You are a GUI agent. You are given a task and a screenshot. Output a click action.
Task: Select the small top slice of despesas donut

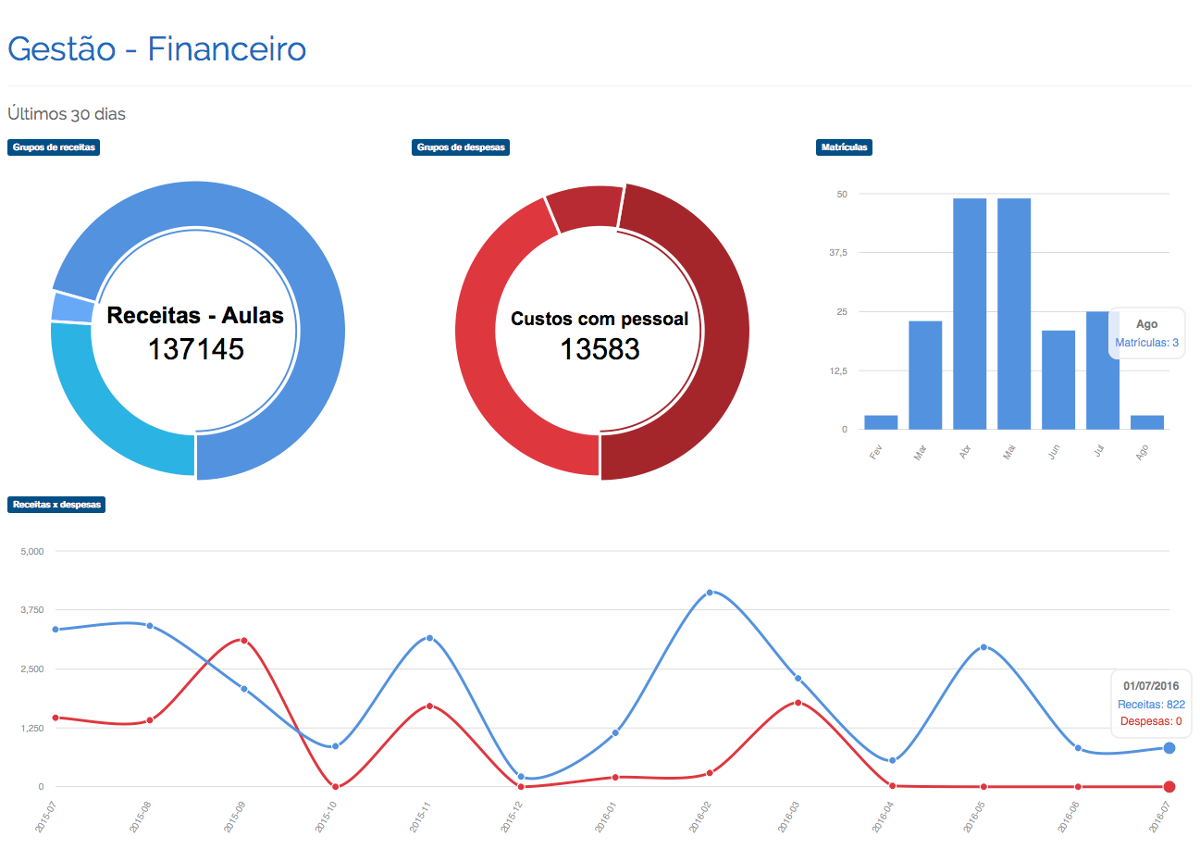(585, 208)
